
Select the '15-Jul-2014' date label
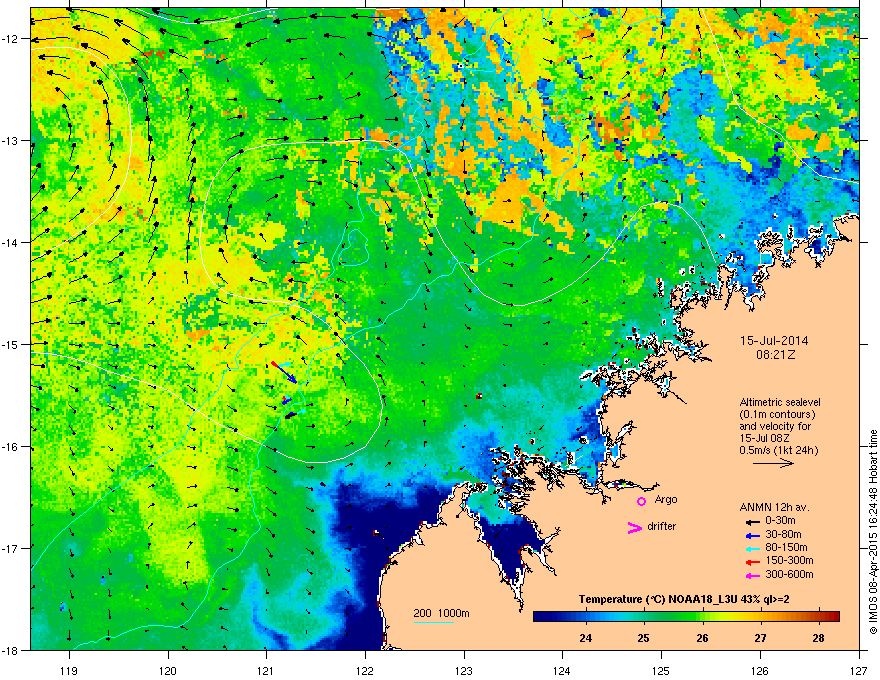(774, 341)
